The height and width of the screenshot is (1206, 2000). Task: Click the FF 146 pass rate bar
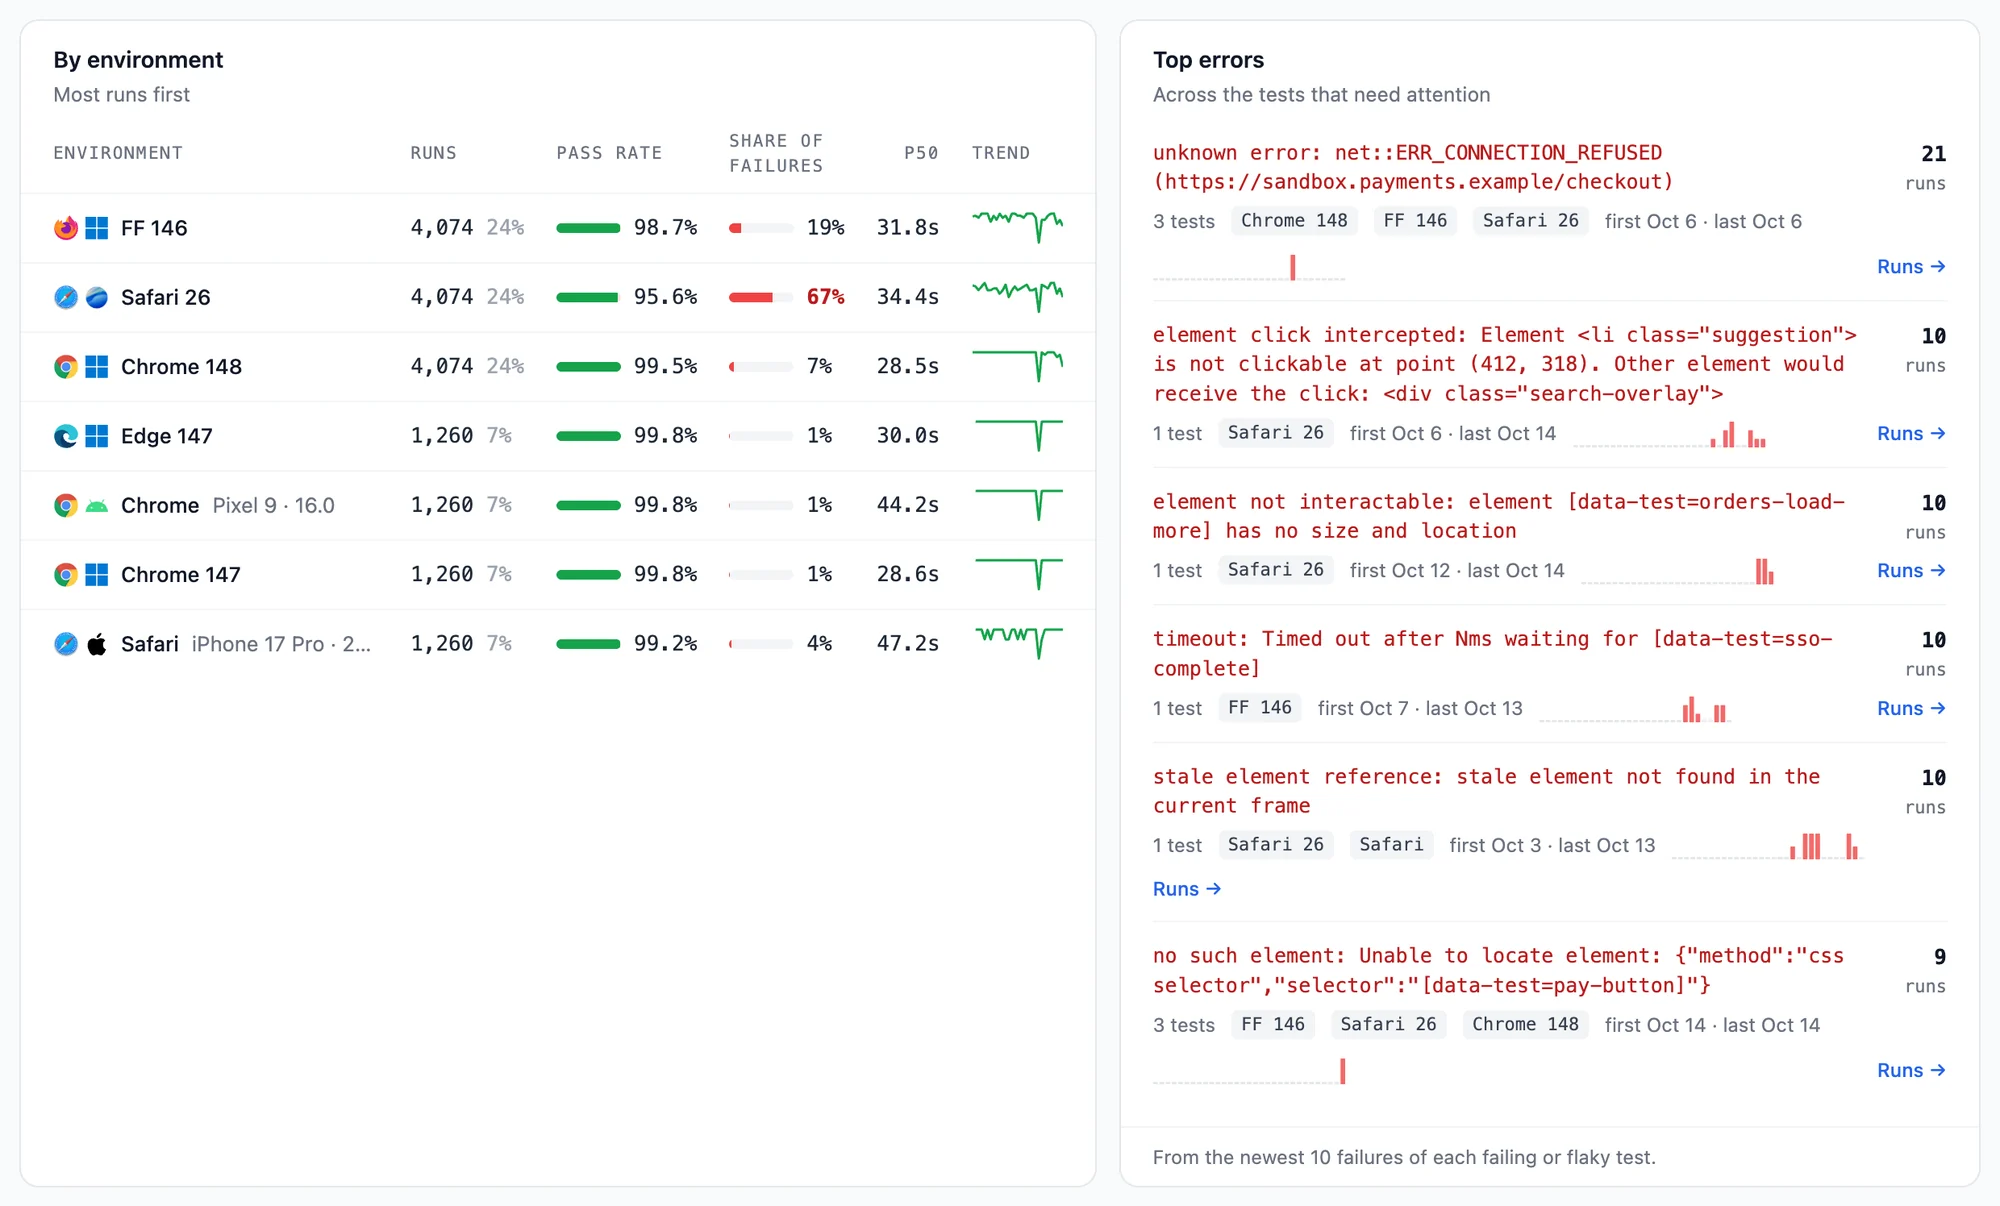[x=588, y=228]
